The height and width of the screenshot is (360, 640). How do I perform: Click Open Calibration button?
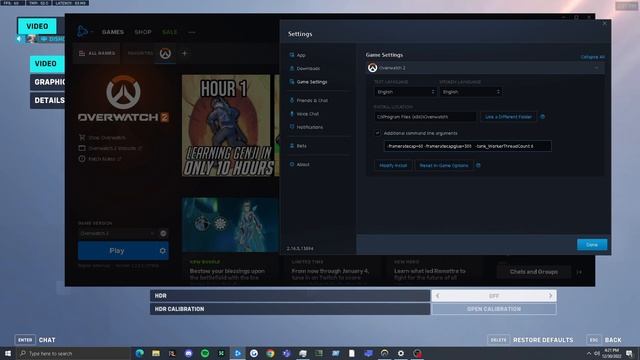tap(494, 309)
